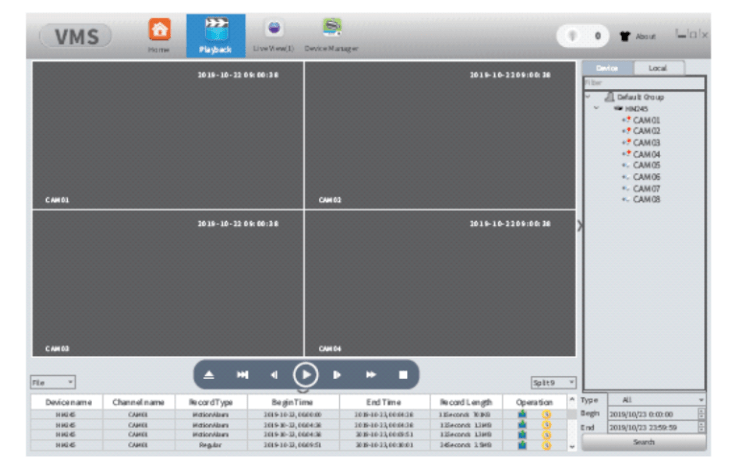Click the fast forward icon
This screenshot has width=750, height=467.
pos(371,375)
